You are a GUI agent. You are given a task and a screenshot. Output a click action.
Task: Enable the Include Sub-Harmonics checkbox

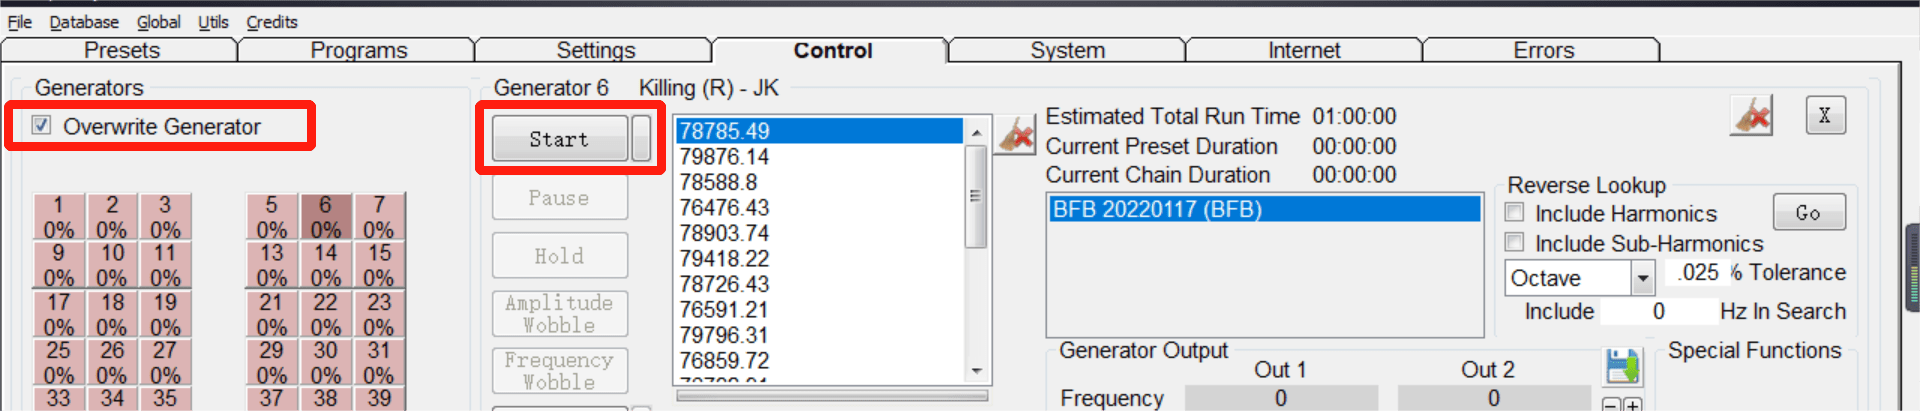(x=1515, y=243)
